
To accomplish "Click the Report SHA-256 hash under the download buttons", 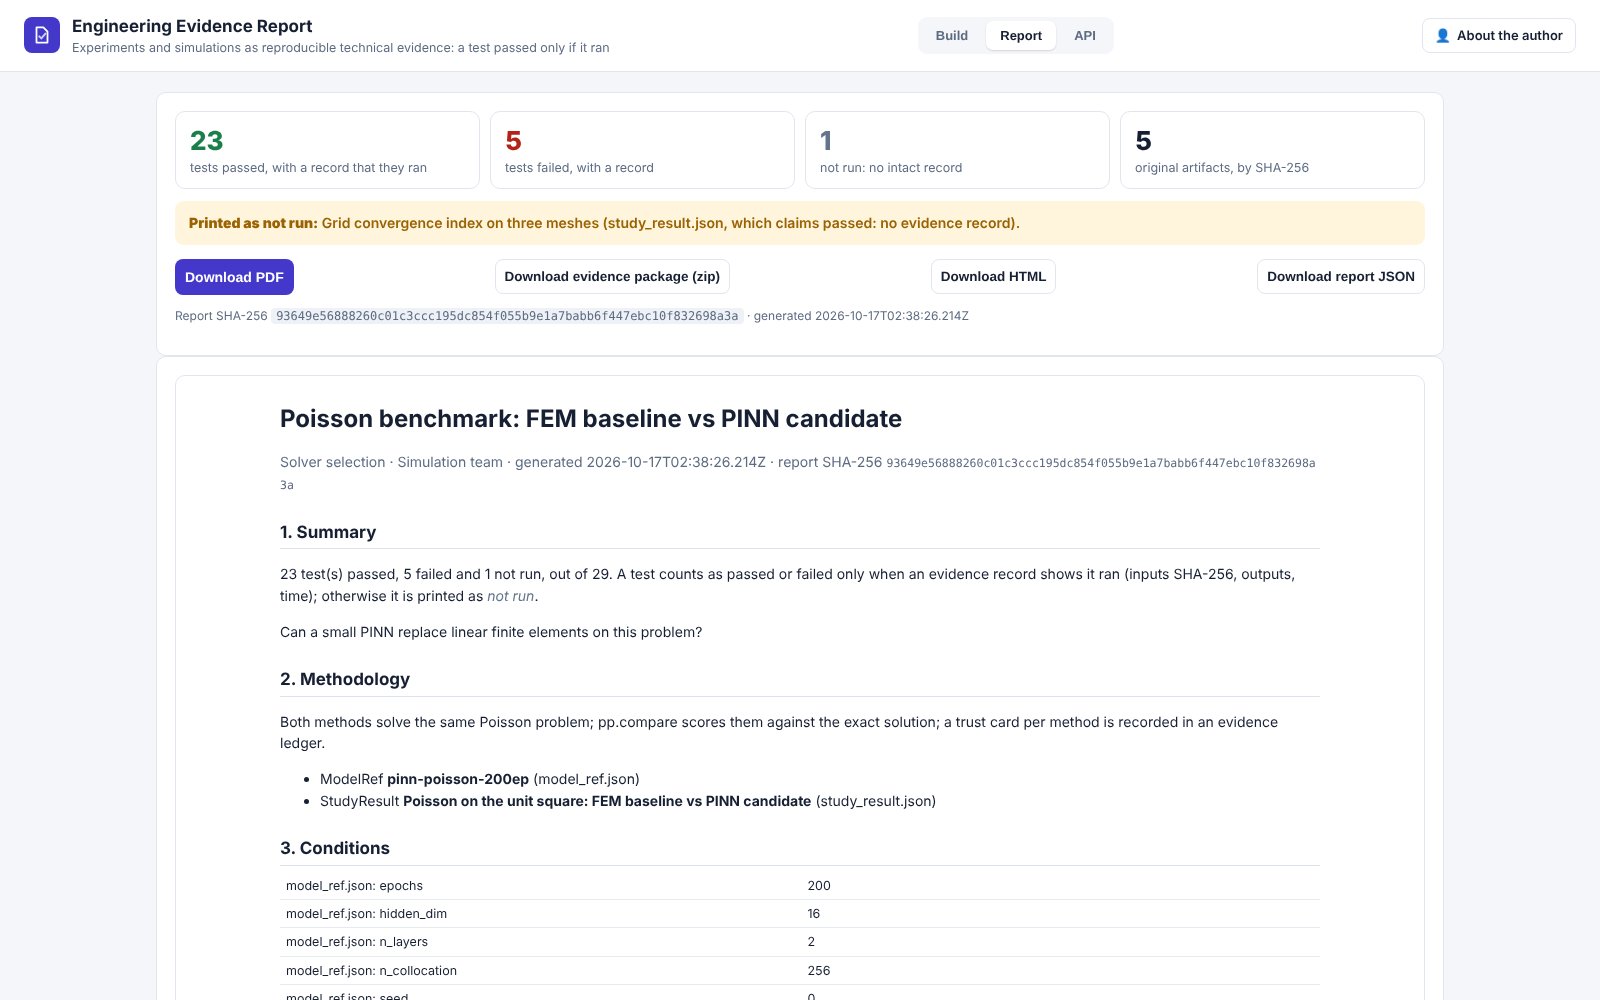I will pyautogui.click(x=507, y=316).
